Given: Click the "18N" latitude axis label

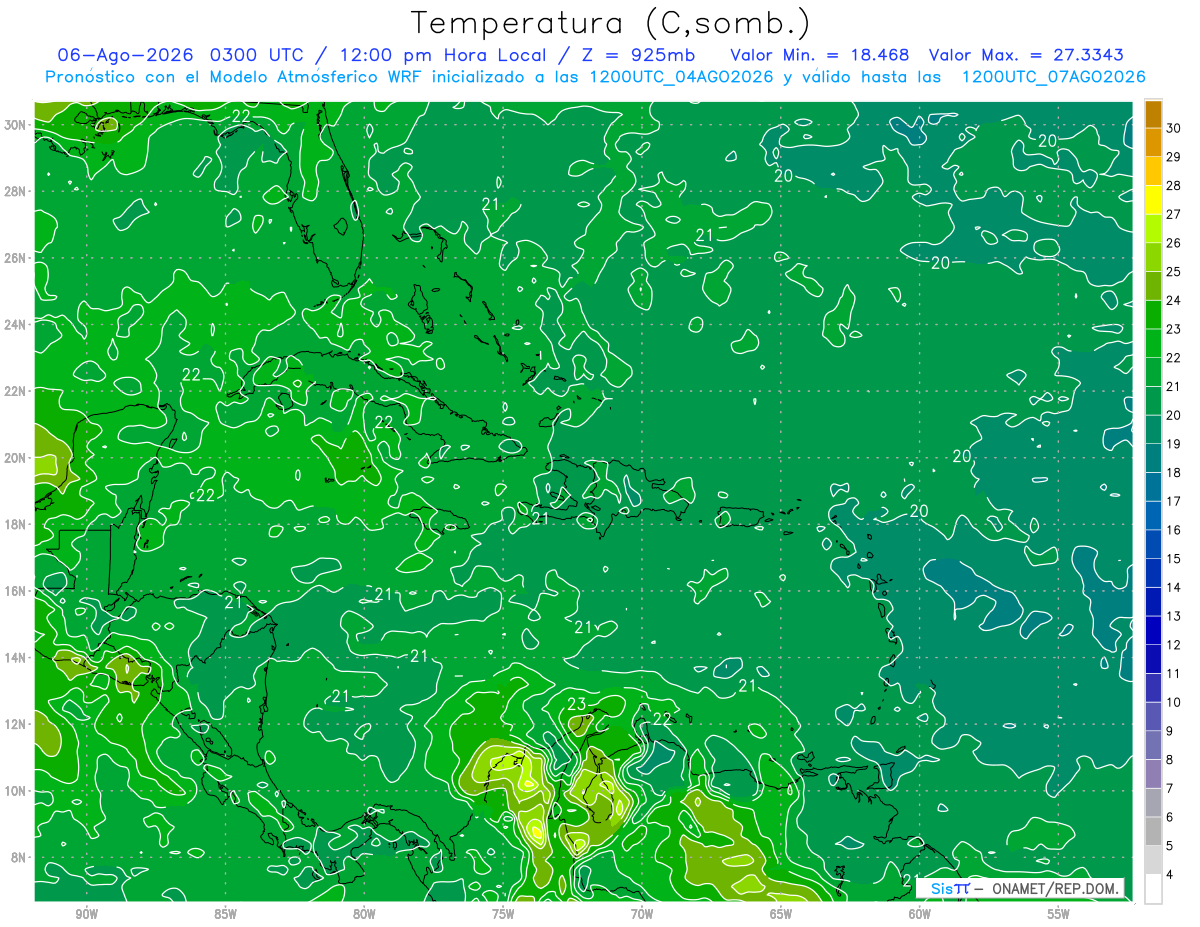Looking at the screenshot, I should 14,524.
